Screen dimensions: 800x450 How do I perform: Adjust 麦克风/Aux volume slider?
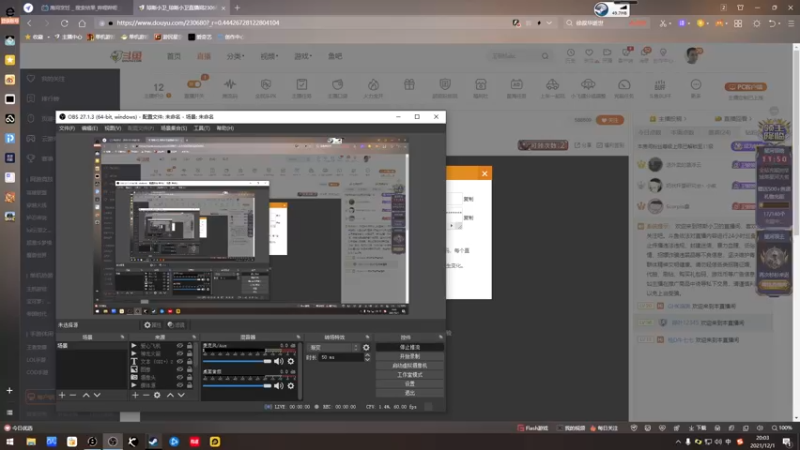(237, 361)
